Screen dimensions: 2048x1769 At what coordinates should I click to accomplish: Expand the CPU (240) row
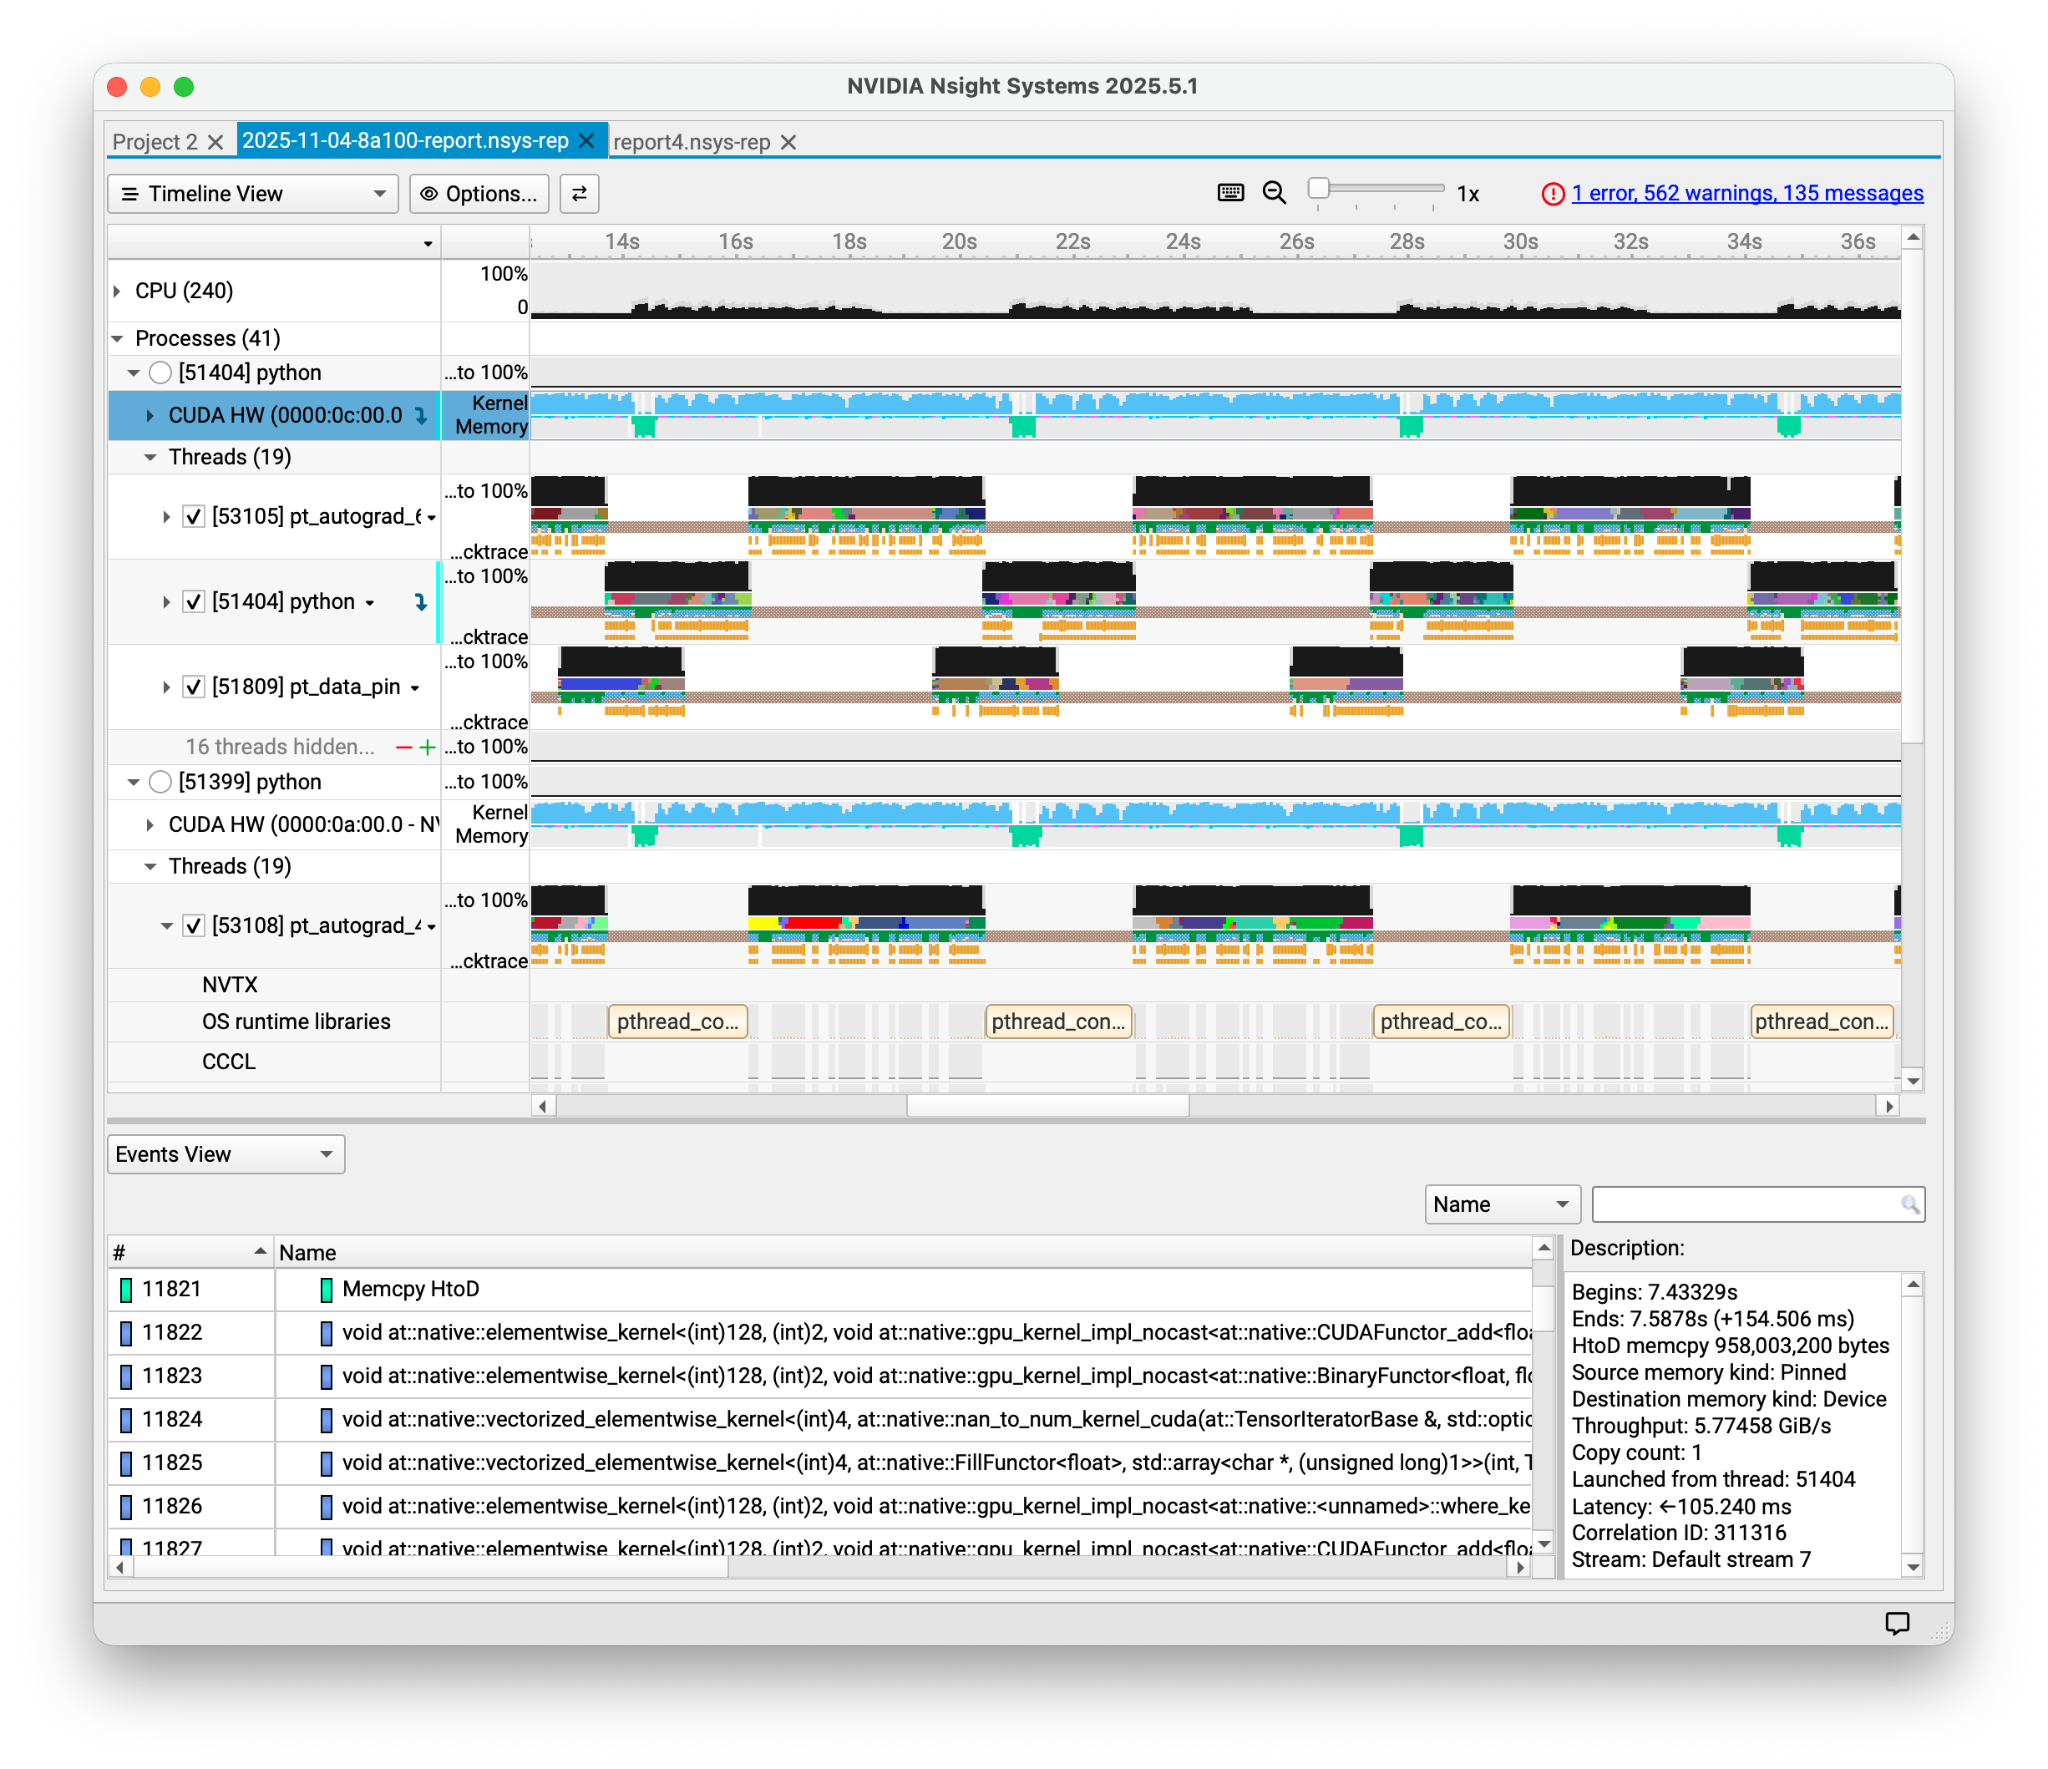(117, 290)
